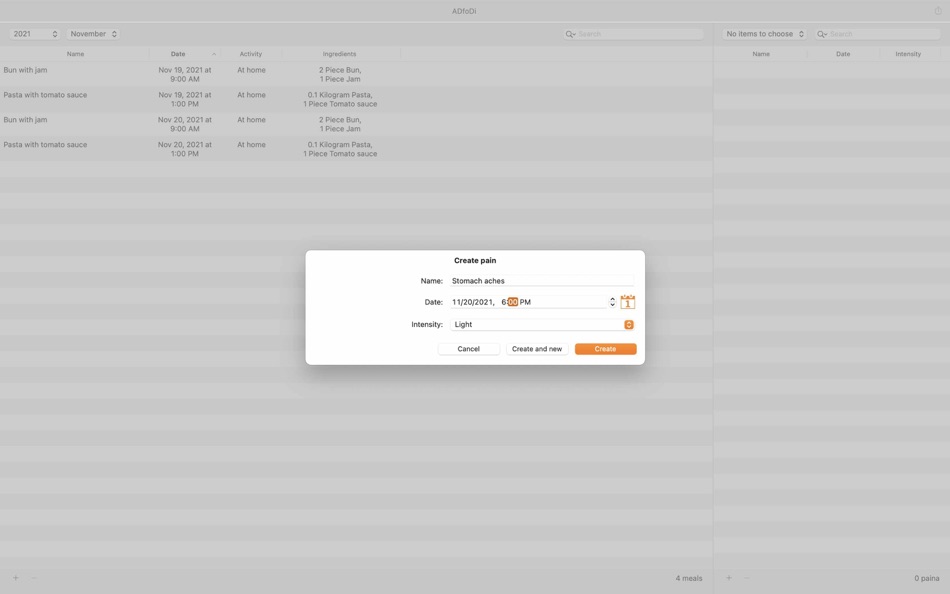This screenshot has width=950, height=594.
Task: Click the Intensity column header
Action: tap(908, 54)
